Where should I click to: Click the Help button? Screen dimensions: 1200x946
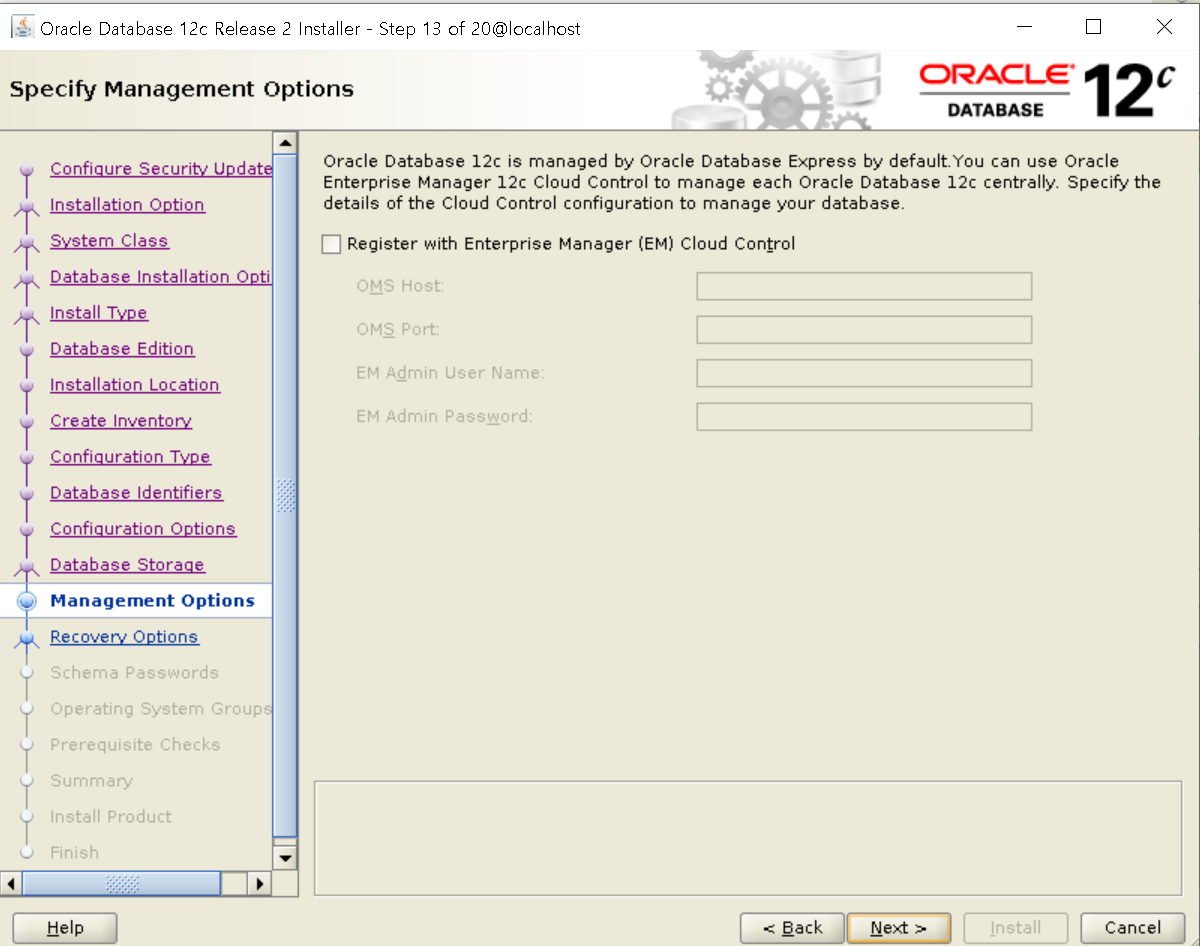tap(65, 928)
